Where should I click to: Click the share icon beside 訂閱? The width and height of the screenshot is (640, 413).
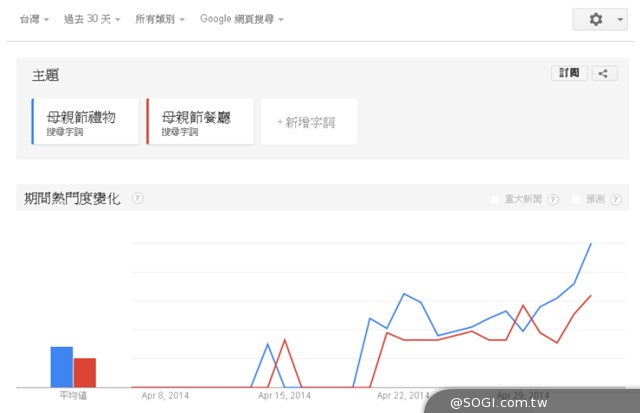point(603,73)
